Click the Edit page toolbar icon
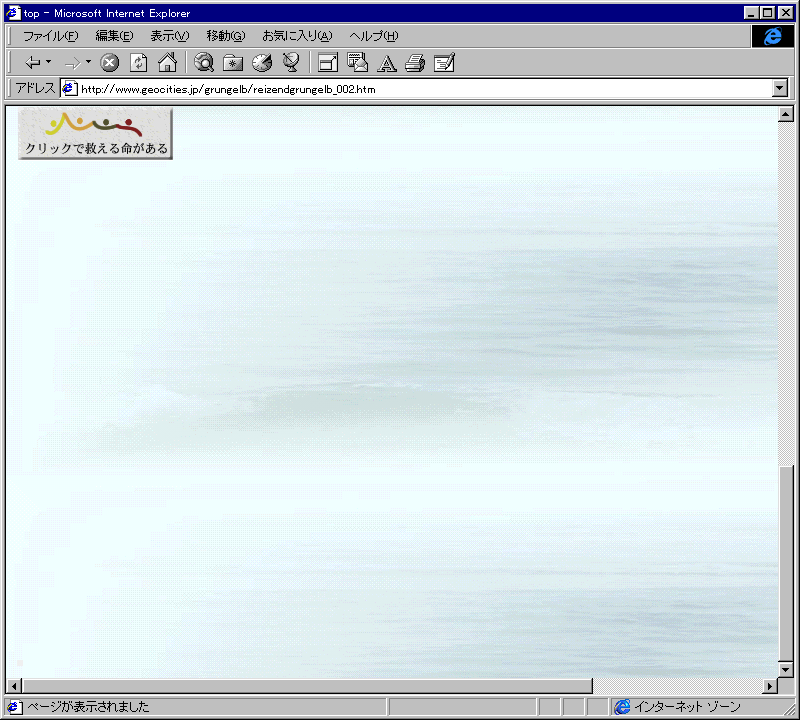The image size is (800, 720). point(444,63)
